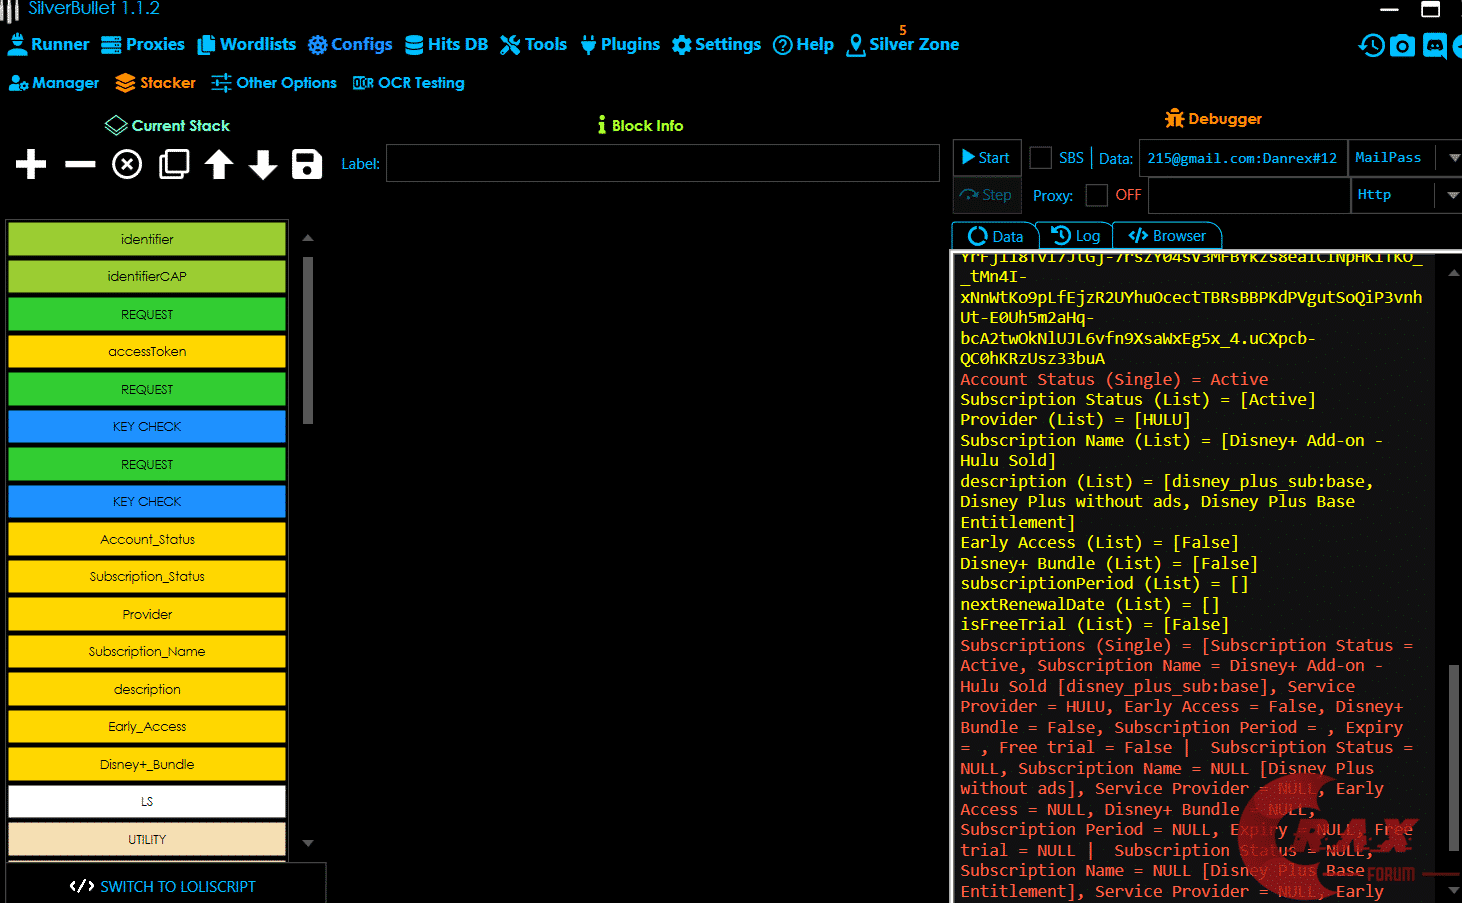Go to the Proxies section
This screenshot has height=903, width=1462.
[143, 44]
